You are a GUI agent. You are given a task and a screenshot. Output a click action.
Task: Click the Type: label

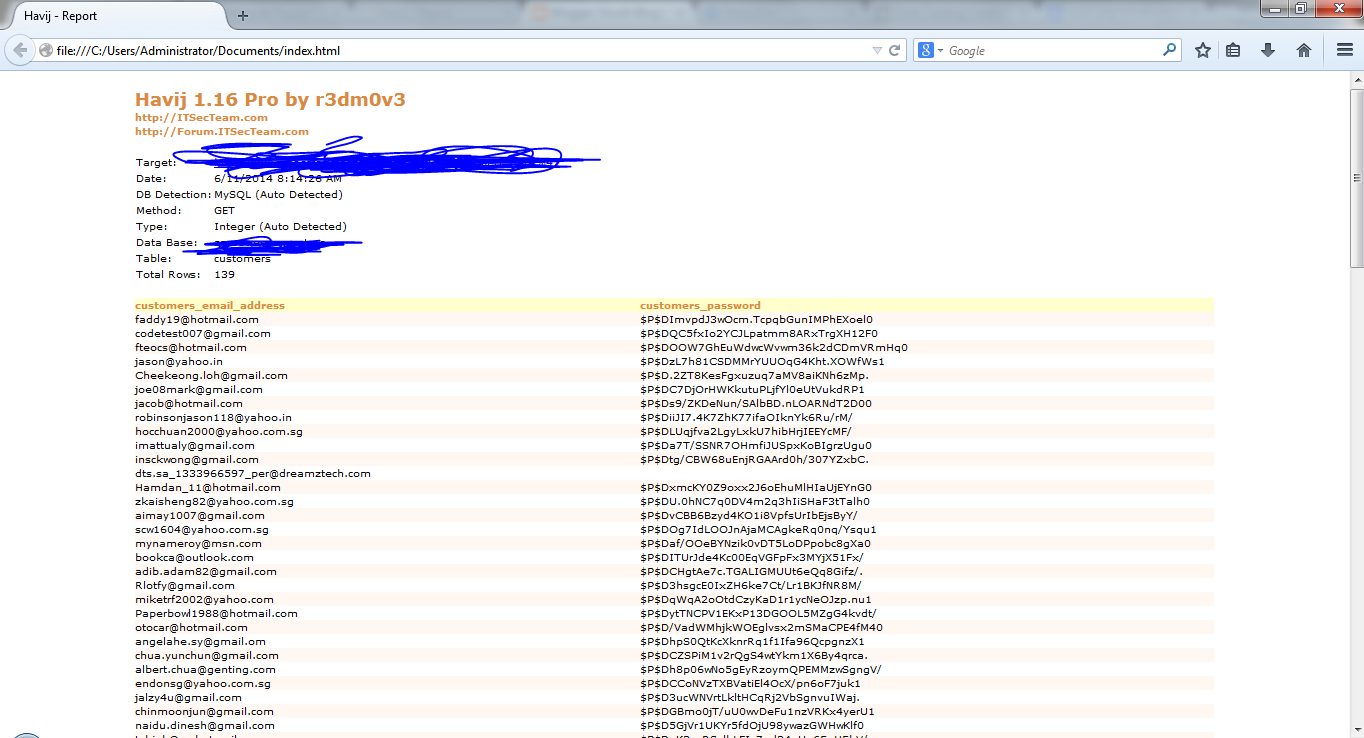click(151, 226)
